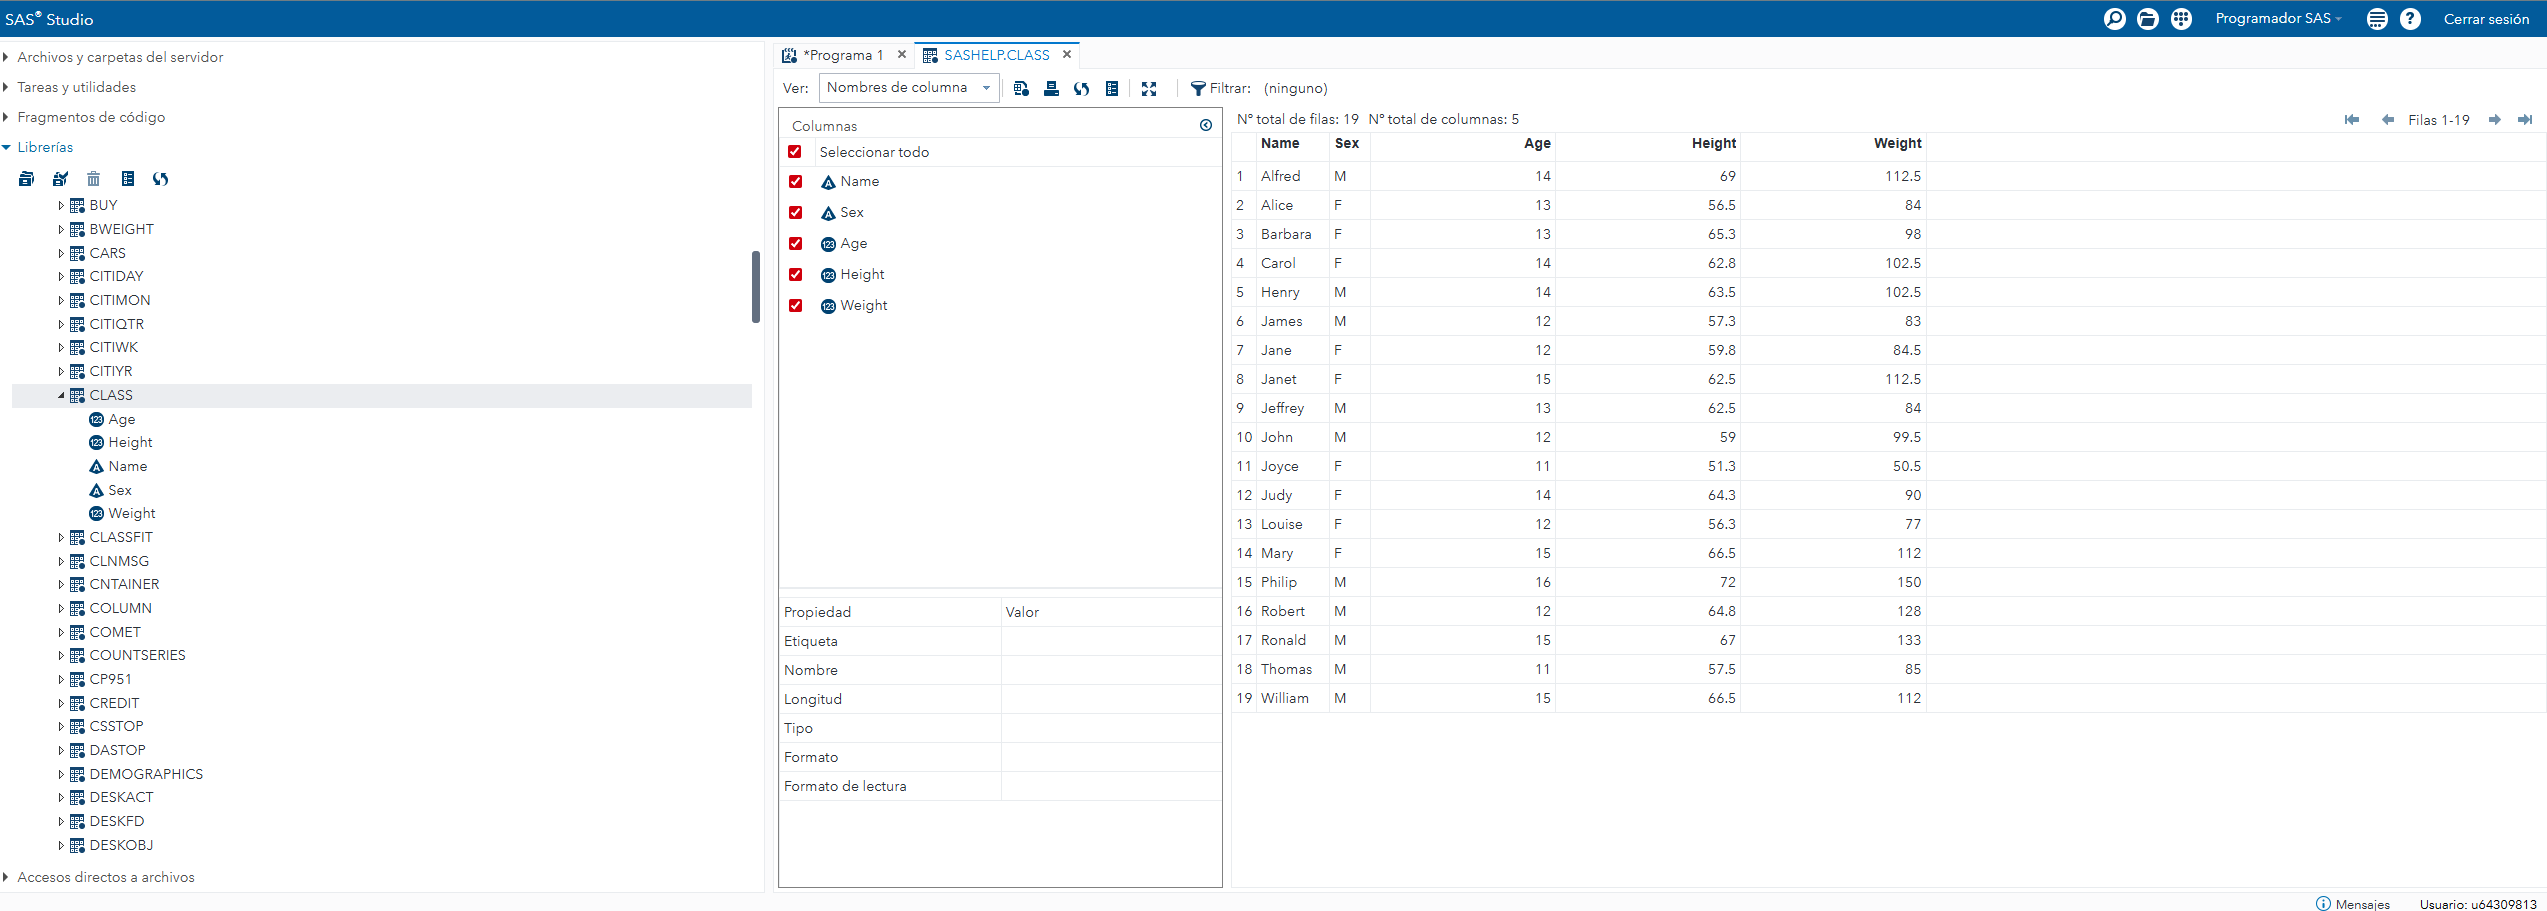Open the Mensajes link in status bar
The height and width of the screenshot is (911, 2547).
2361,904
